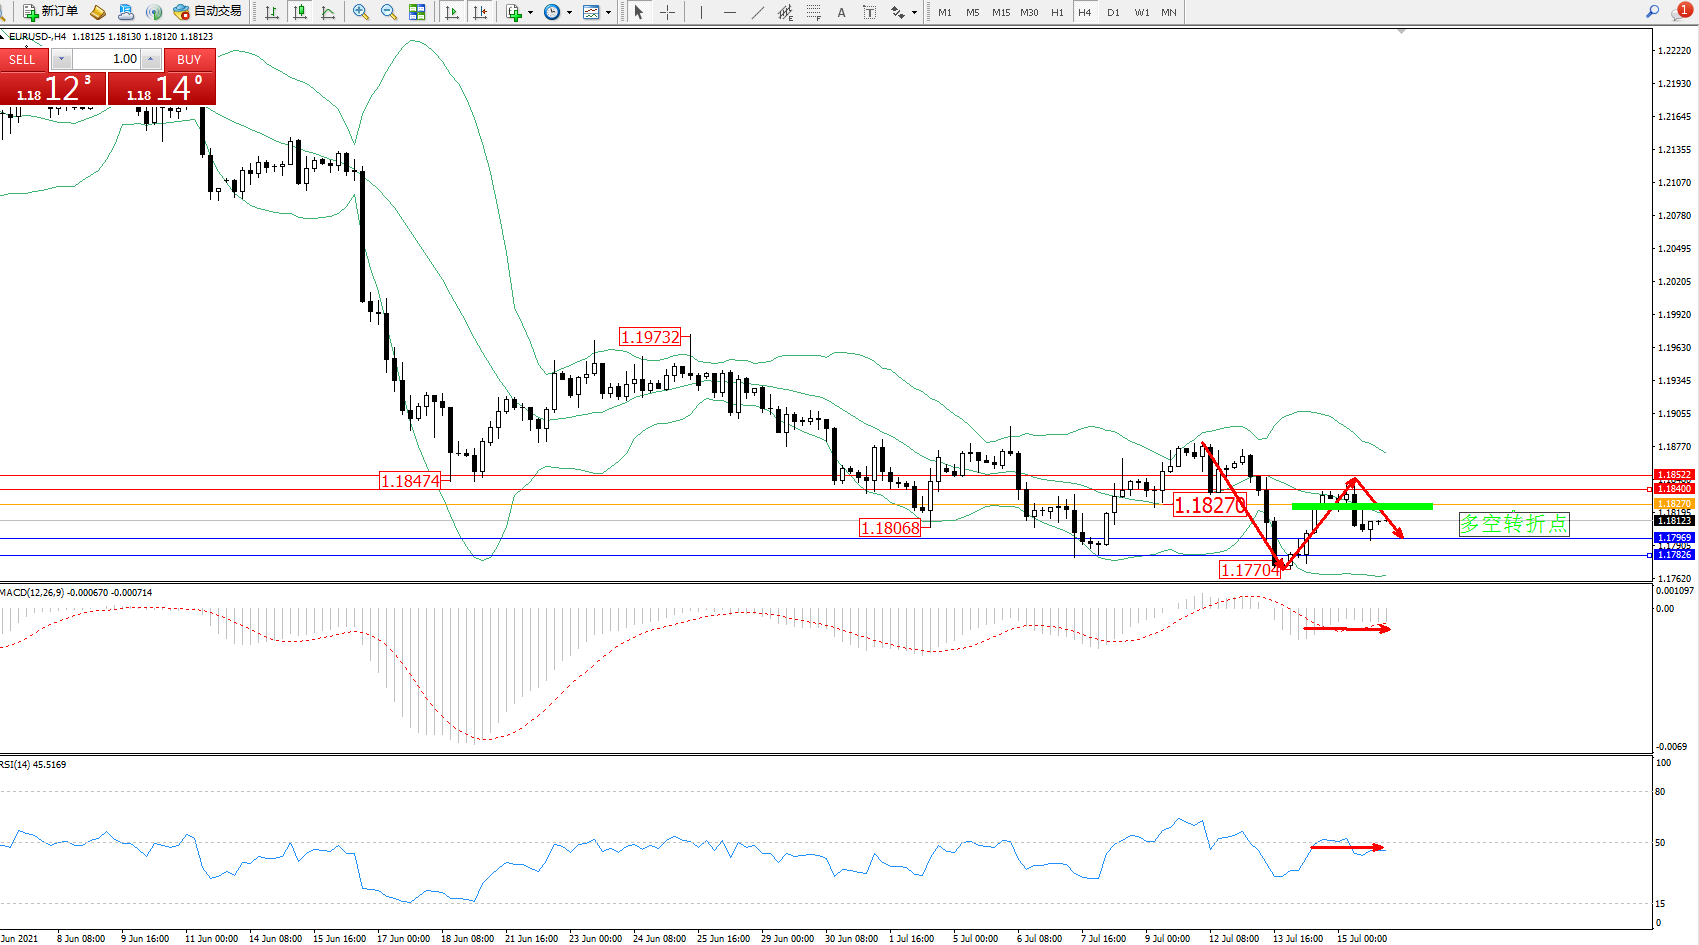Pick the horizontal line drawing tool

click(730, 12)
